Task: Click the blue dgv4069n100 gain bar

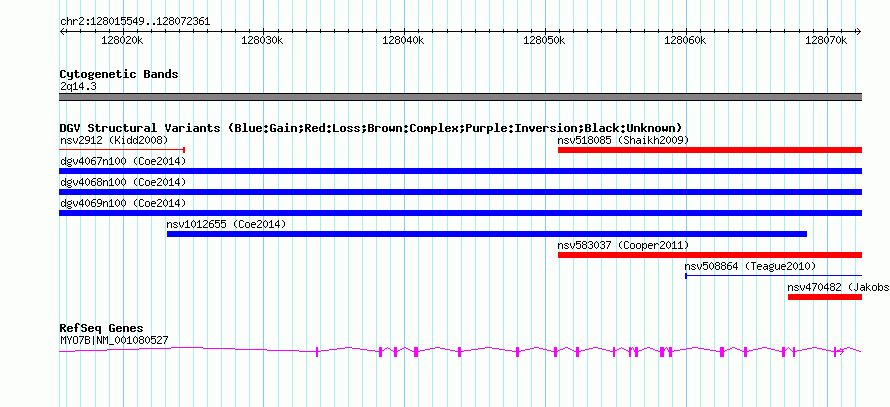Action: 461,213
